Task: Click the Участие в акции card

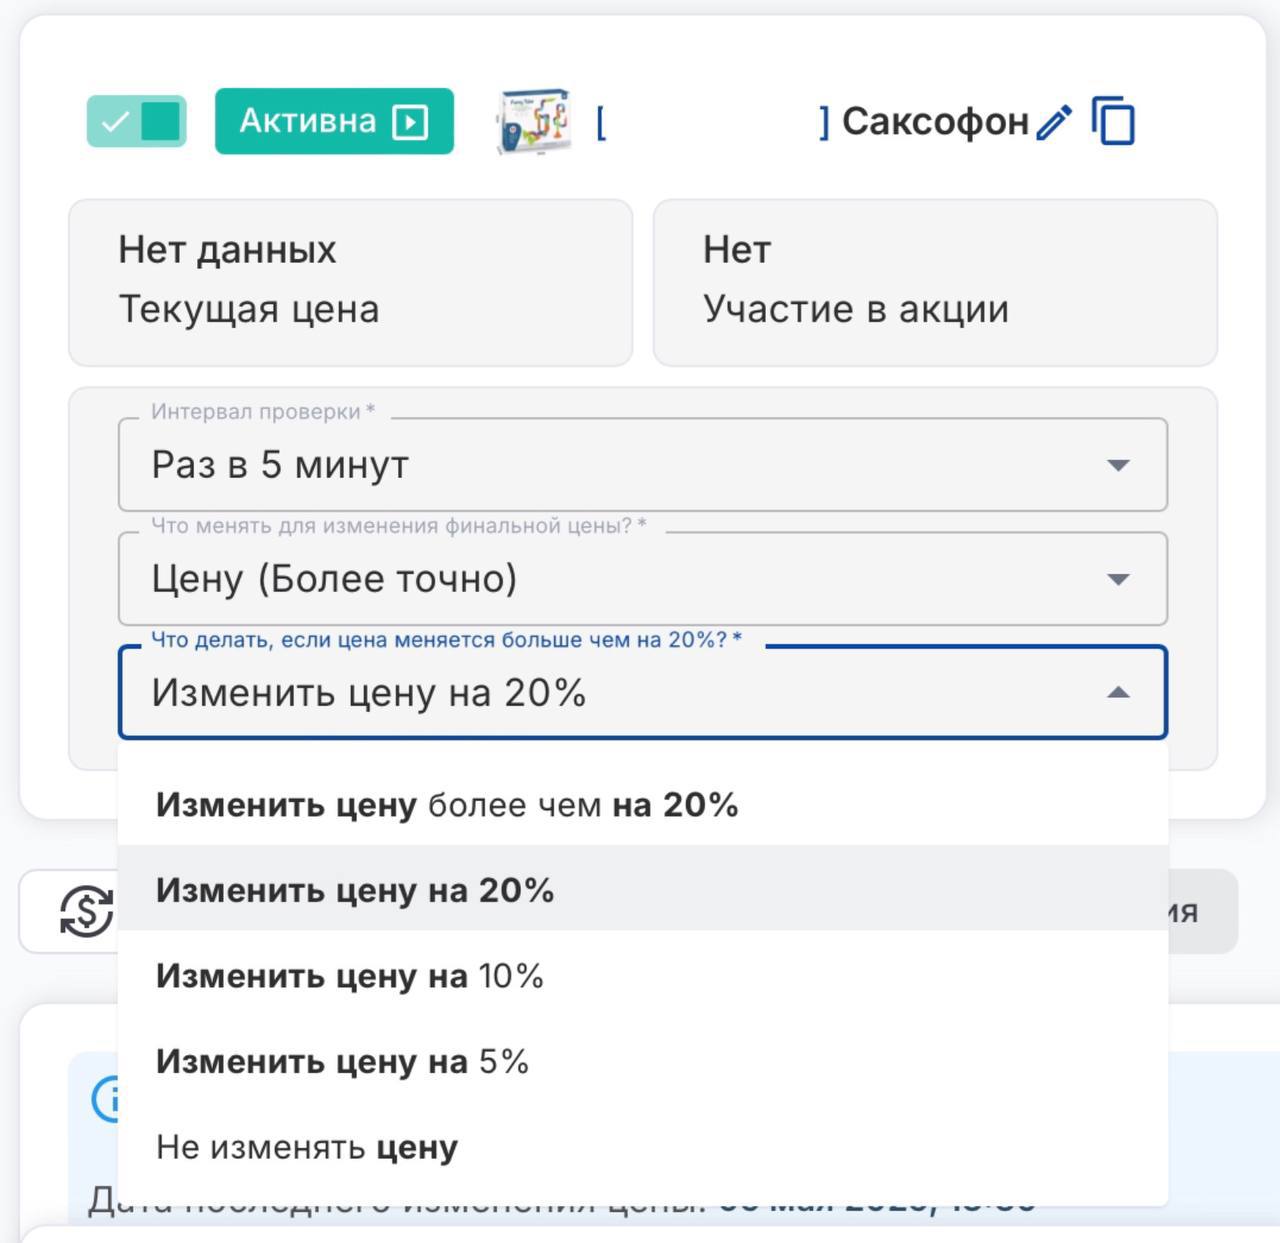Action: (x=934, y=282)
